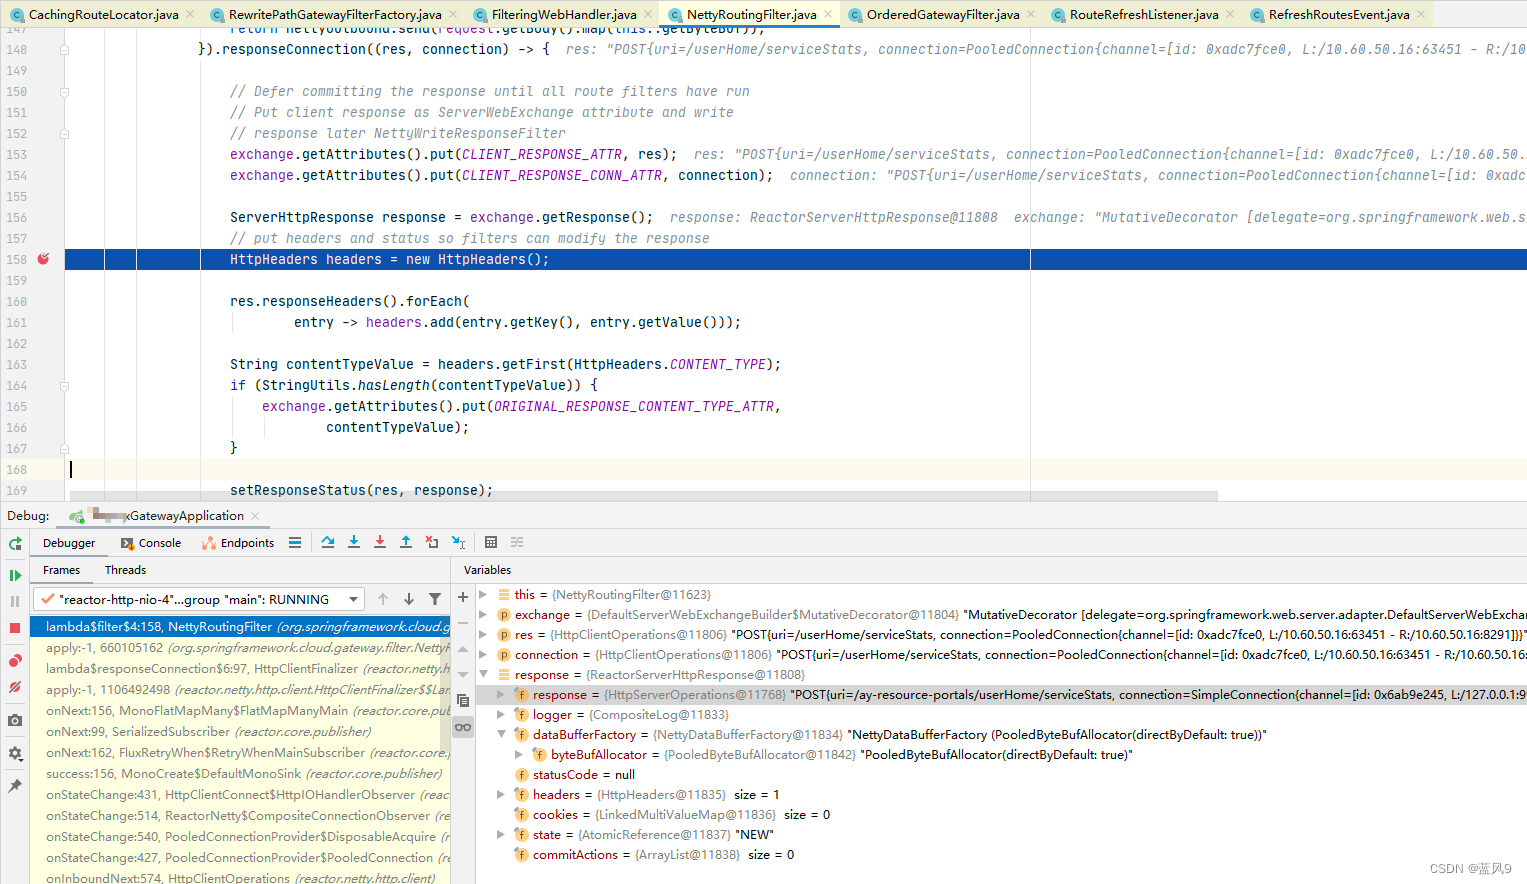Switch to Console tab

[x=151, y=543]
